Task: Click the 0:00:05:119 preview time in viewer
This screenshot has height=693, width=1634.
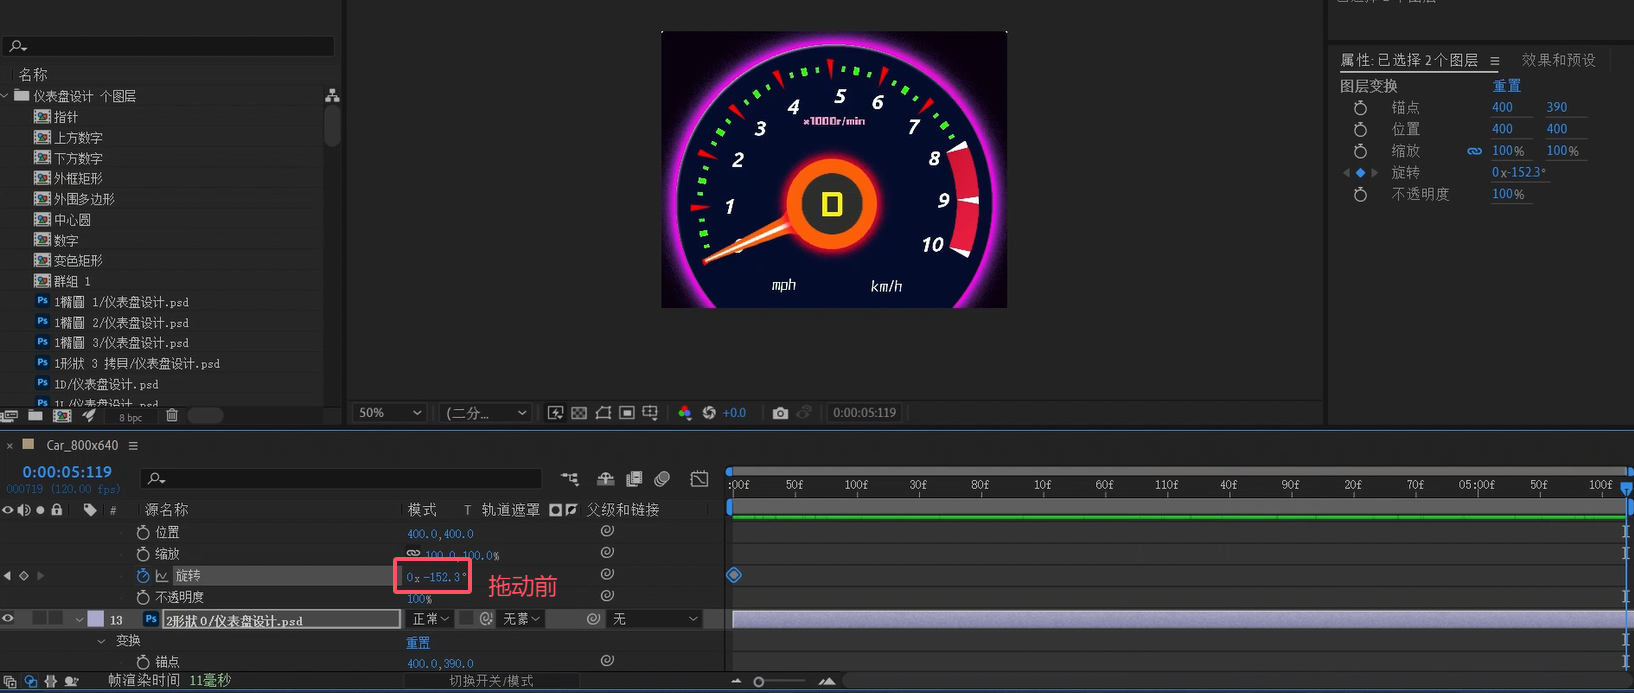Action: pos(865,413)
